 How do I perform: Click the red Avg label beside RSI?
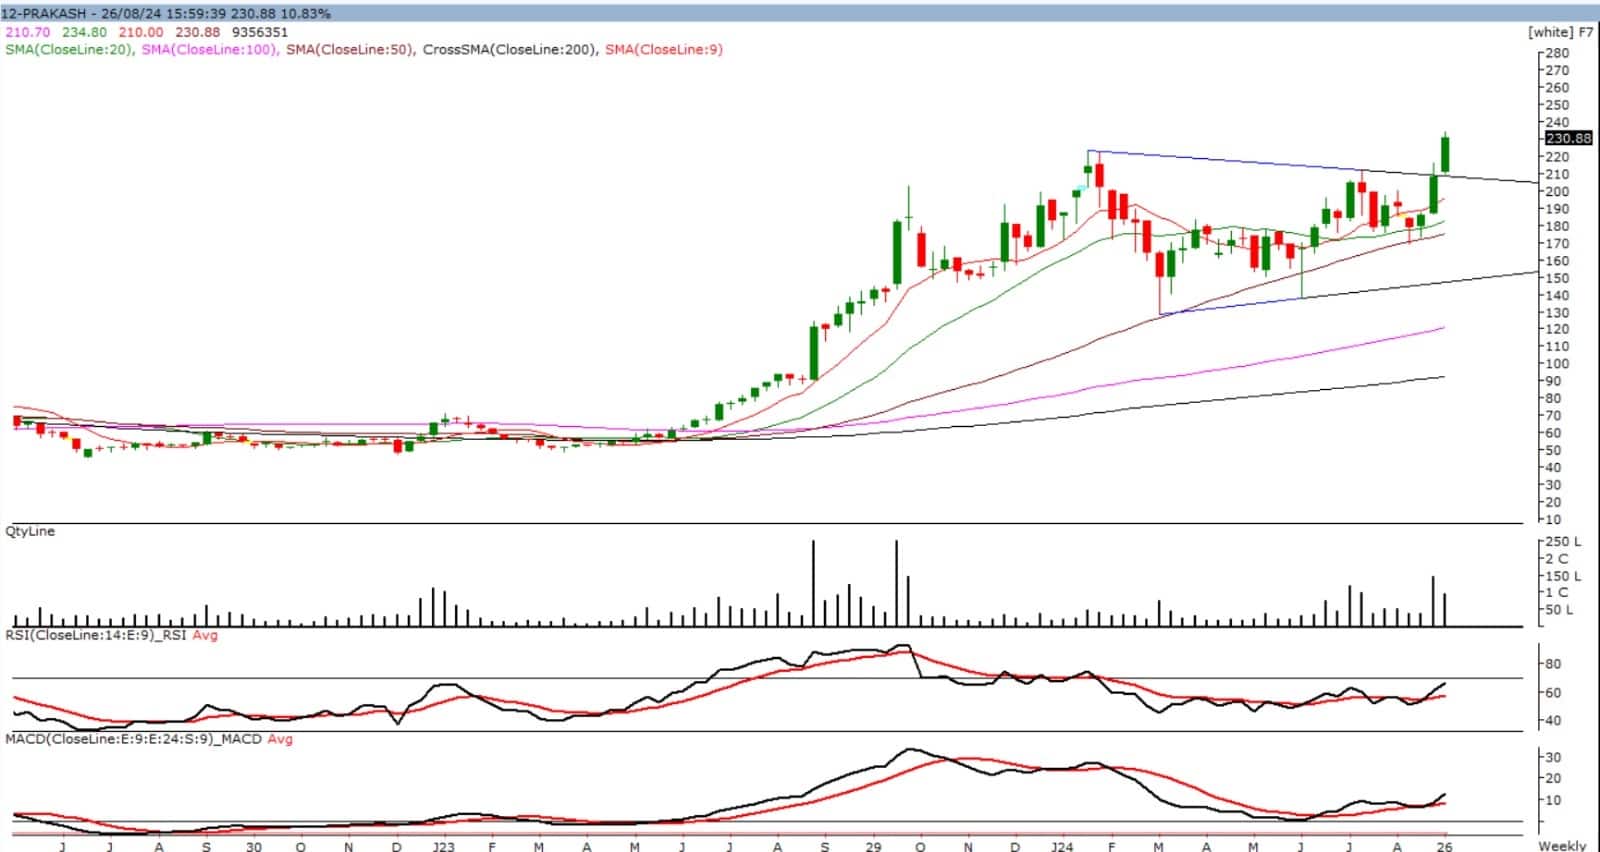pos(205,634)
